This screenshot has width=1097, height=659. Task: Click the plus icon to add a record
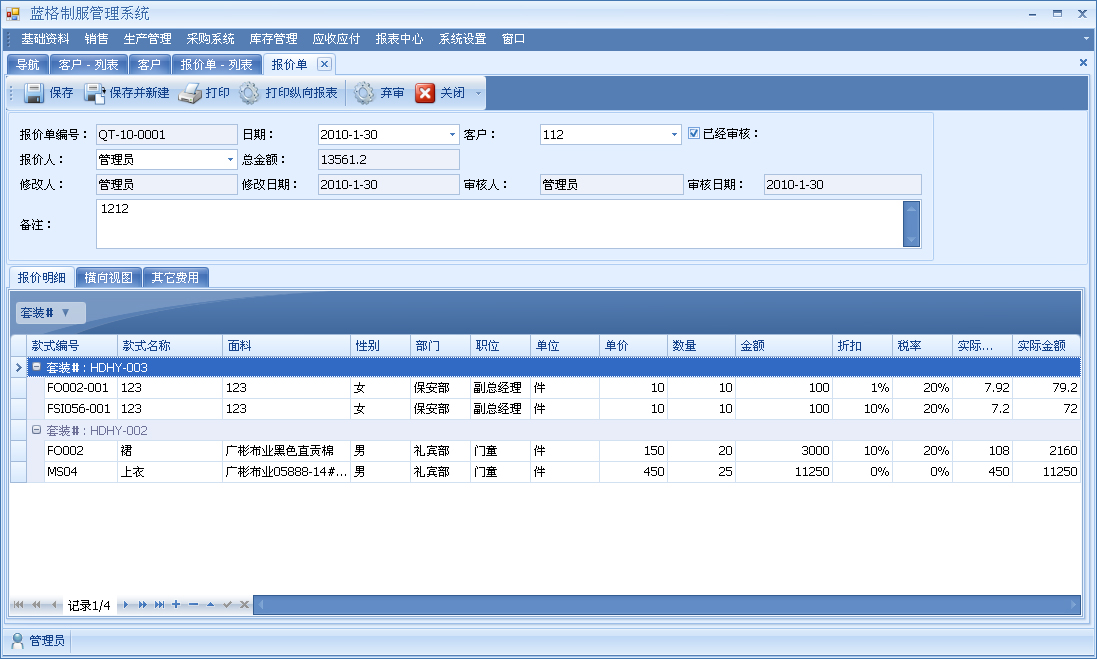[176, 605]
